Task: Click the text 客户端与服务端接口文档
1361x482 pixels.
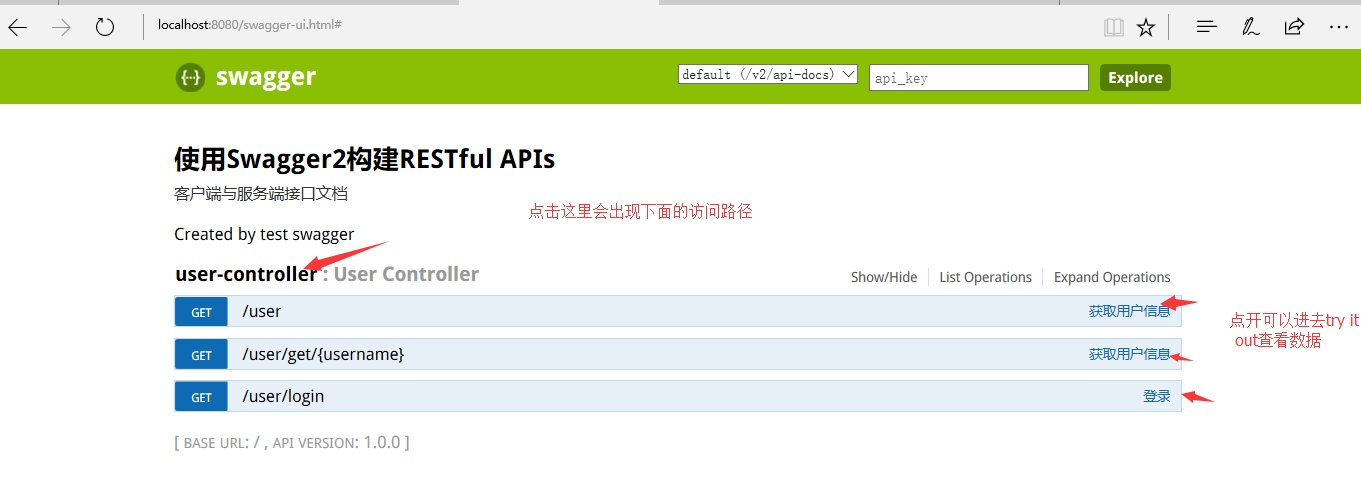Action: [x=261, y=194]
